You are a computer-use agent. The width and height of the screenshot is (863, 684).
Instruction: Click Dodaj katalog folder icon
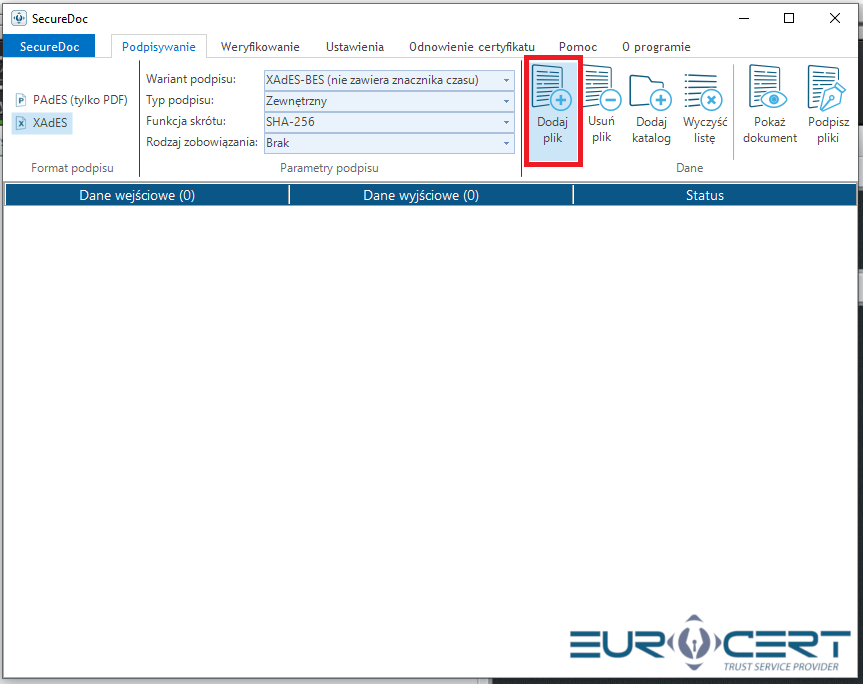click(x=651, y=92)
